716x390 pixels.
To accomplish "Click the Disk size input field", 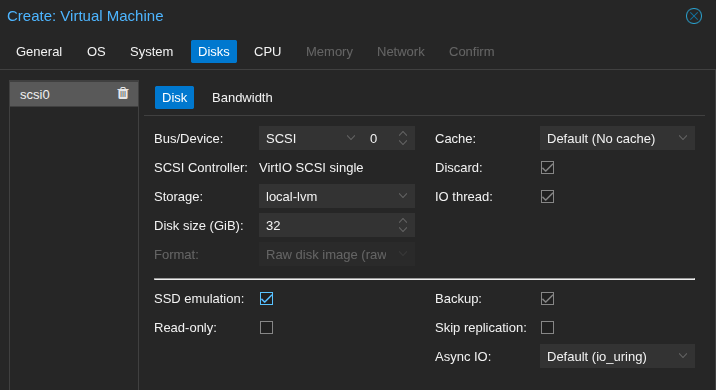I will (x=328, y=225).
